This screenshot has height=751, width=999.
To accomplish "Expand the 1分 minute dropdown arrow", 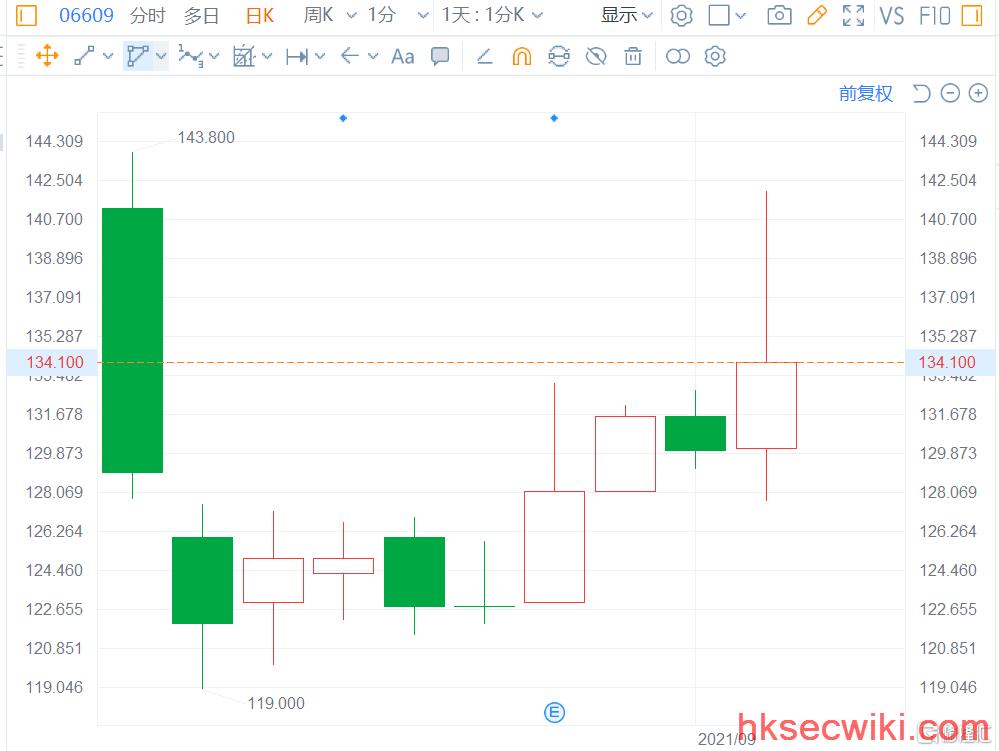I will [423, 15].
